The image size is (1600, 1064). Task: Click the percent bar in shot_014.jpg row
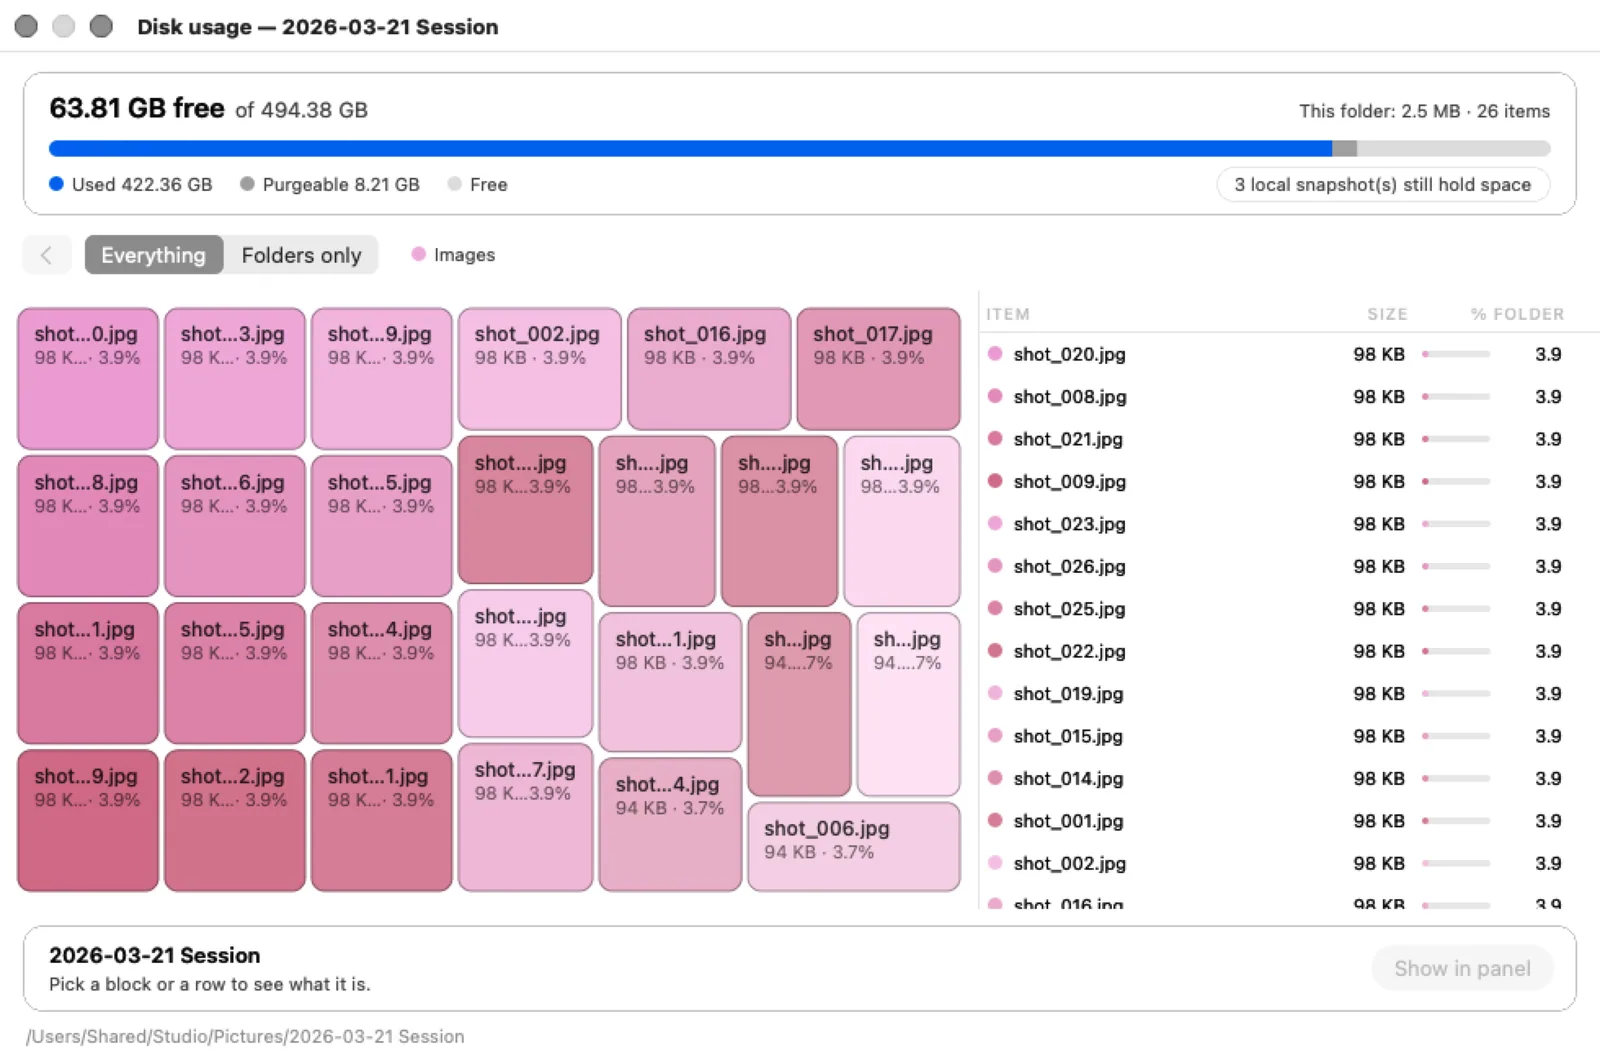1456,778
